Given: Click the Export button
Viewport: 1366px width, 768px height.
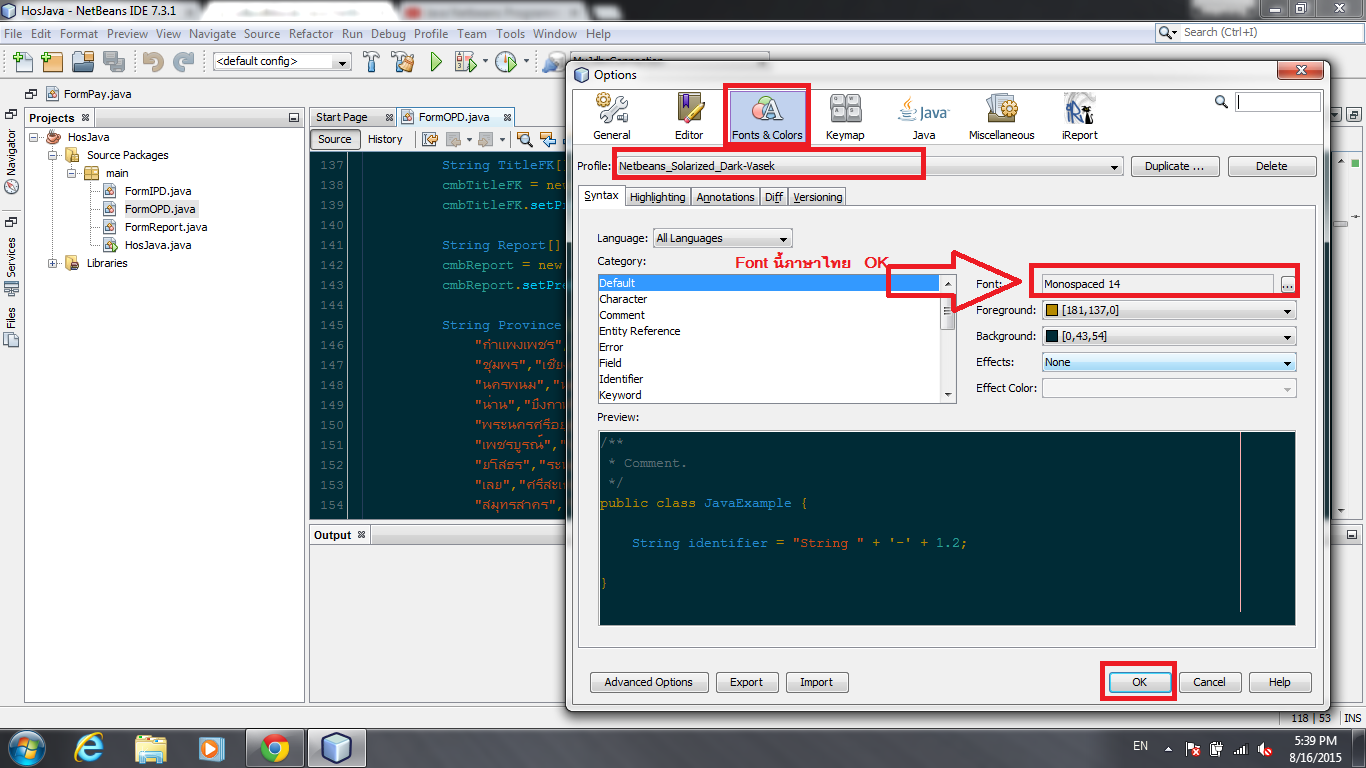Looking at the screenshot, I should tap(746, 682).
